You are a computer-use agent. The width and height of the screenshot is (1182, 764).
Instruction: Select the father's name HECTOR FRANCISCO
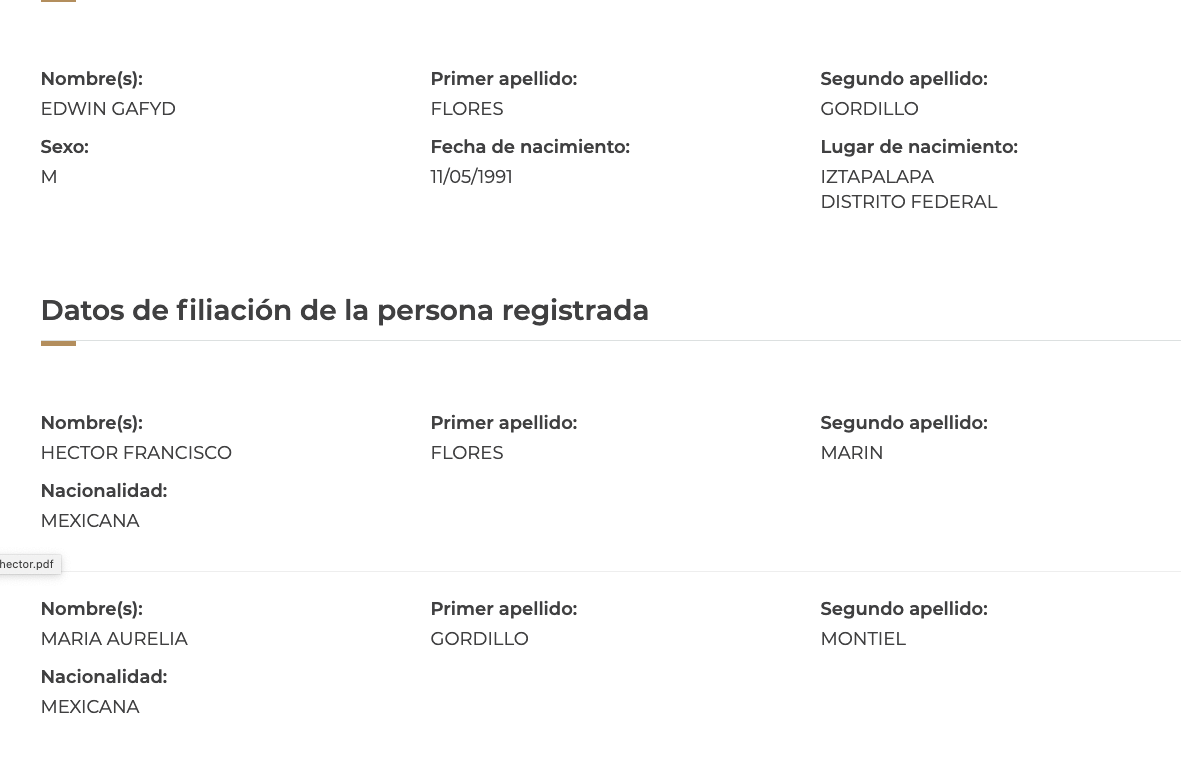[x=136, y=453]
